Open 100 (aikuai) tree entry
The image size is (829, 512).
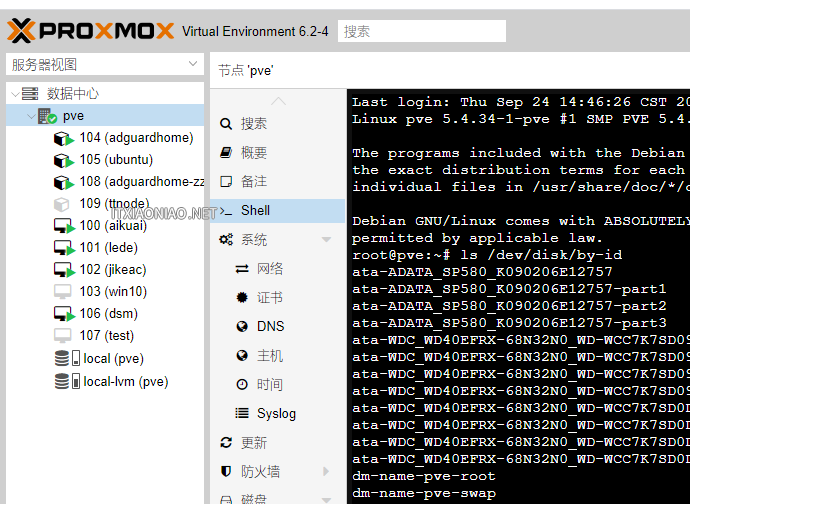[x=113, y=226]
